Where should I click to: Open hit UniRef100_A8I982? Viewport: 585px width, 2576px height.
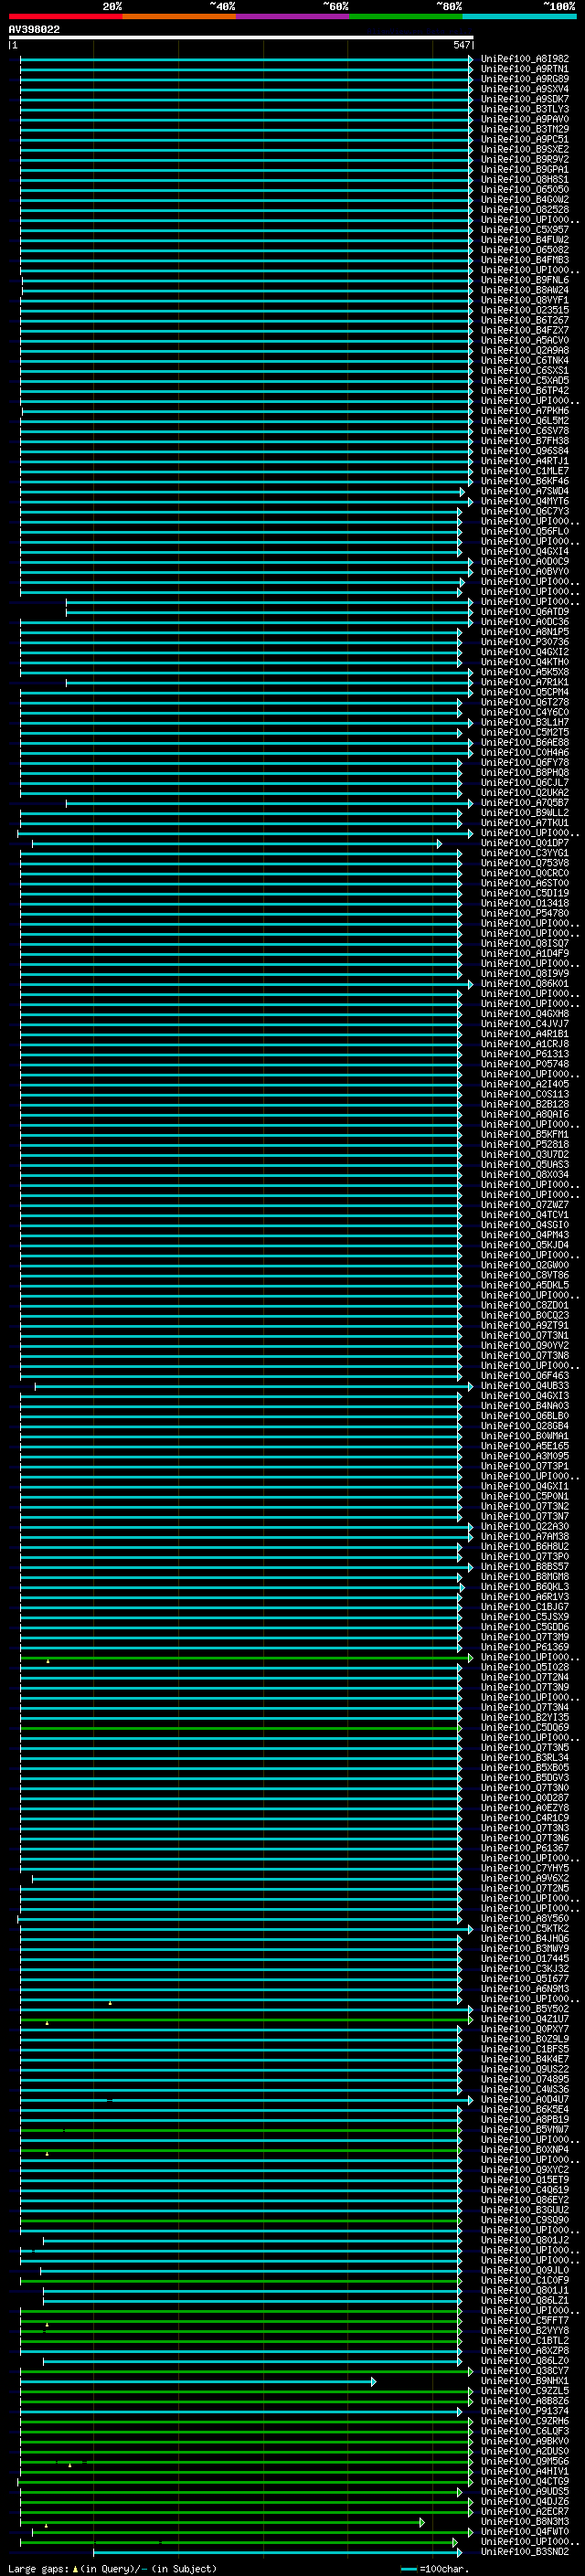525,59
